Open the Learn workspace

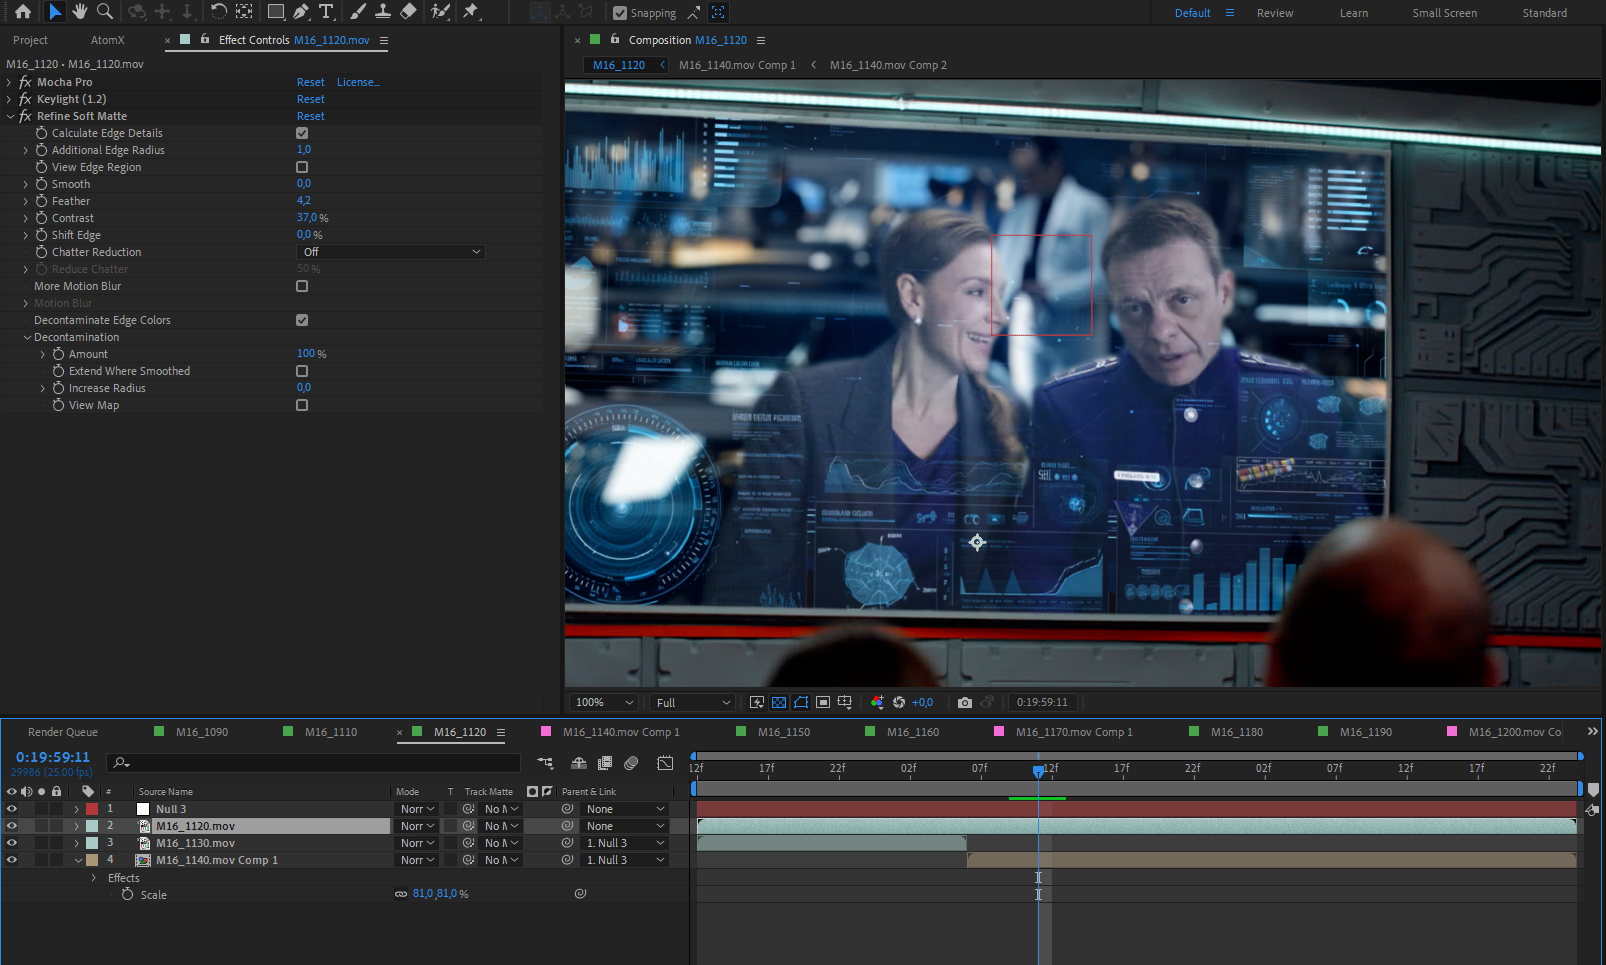pos(1353,13)
